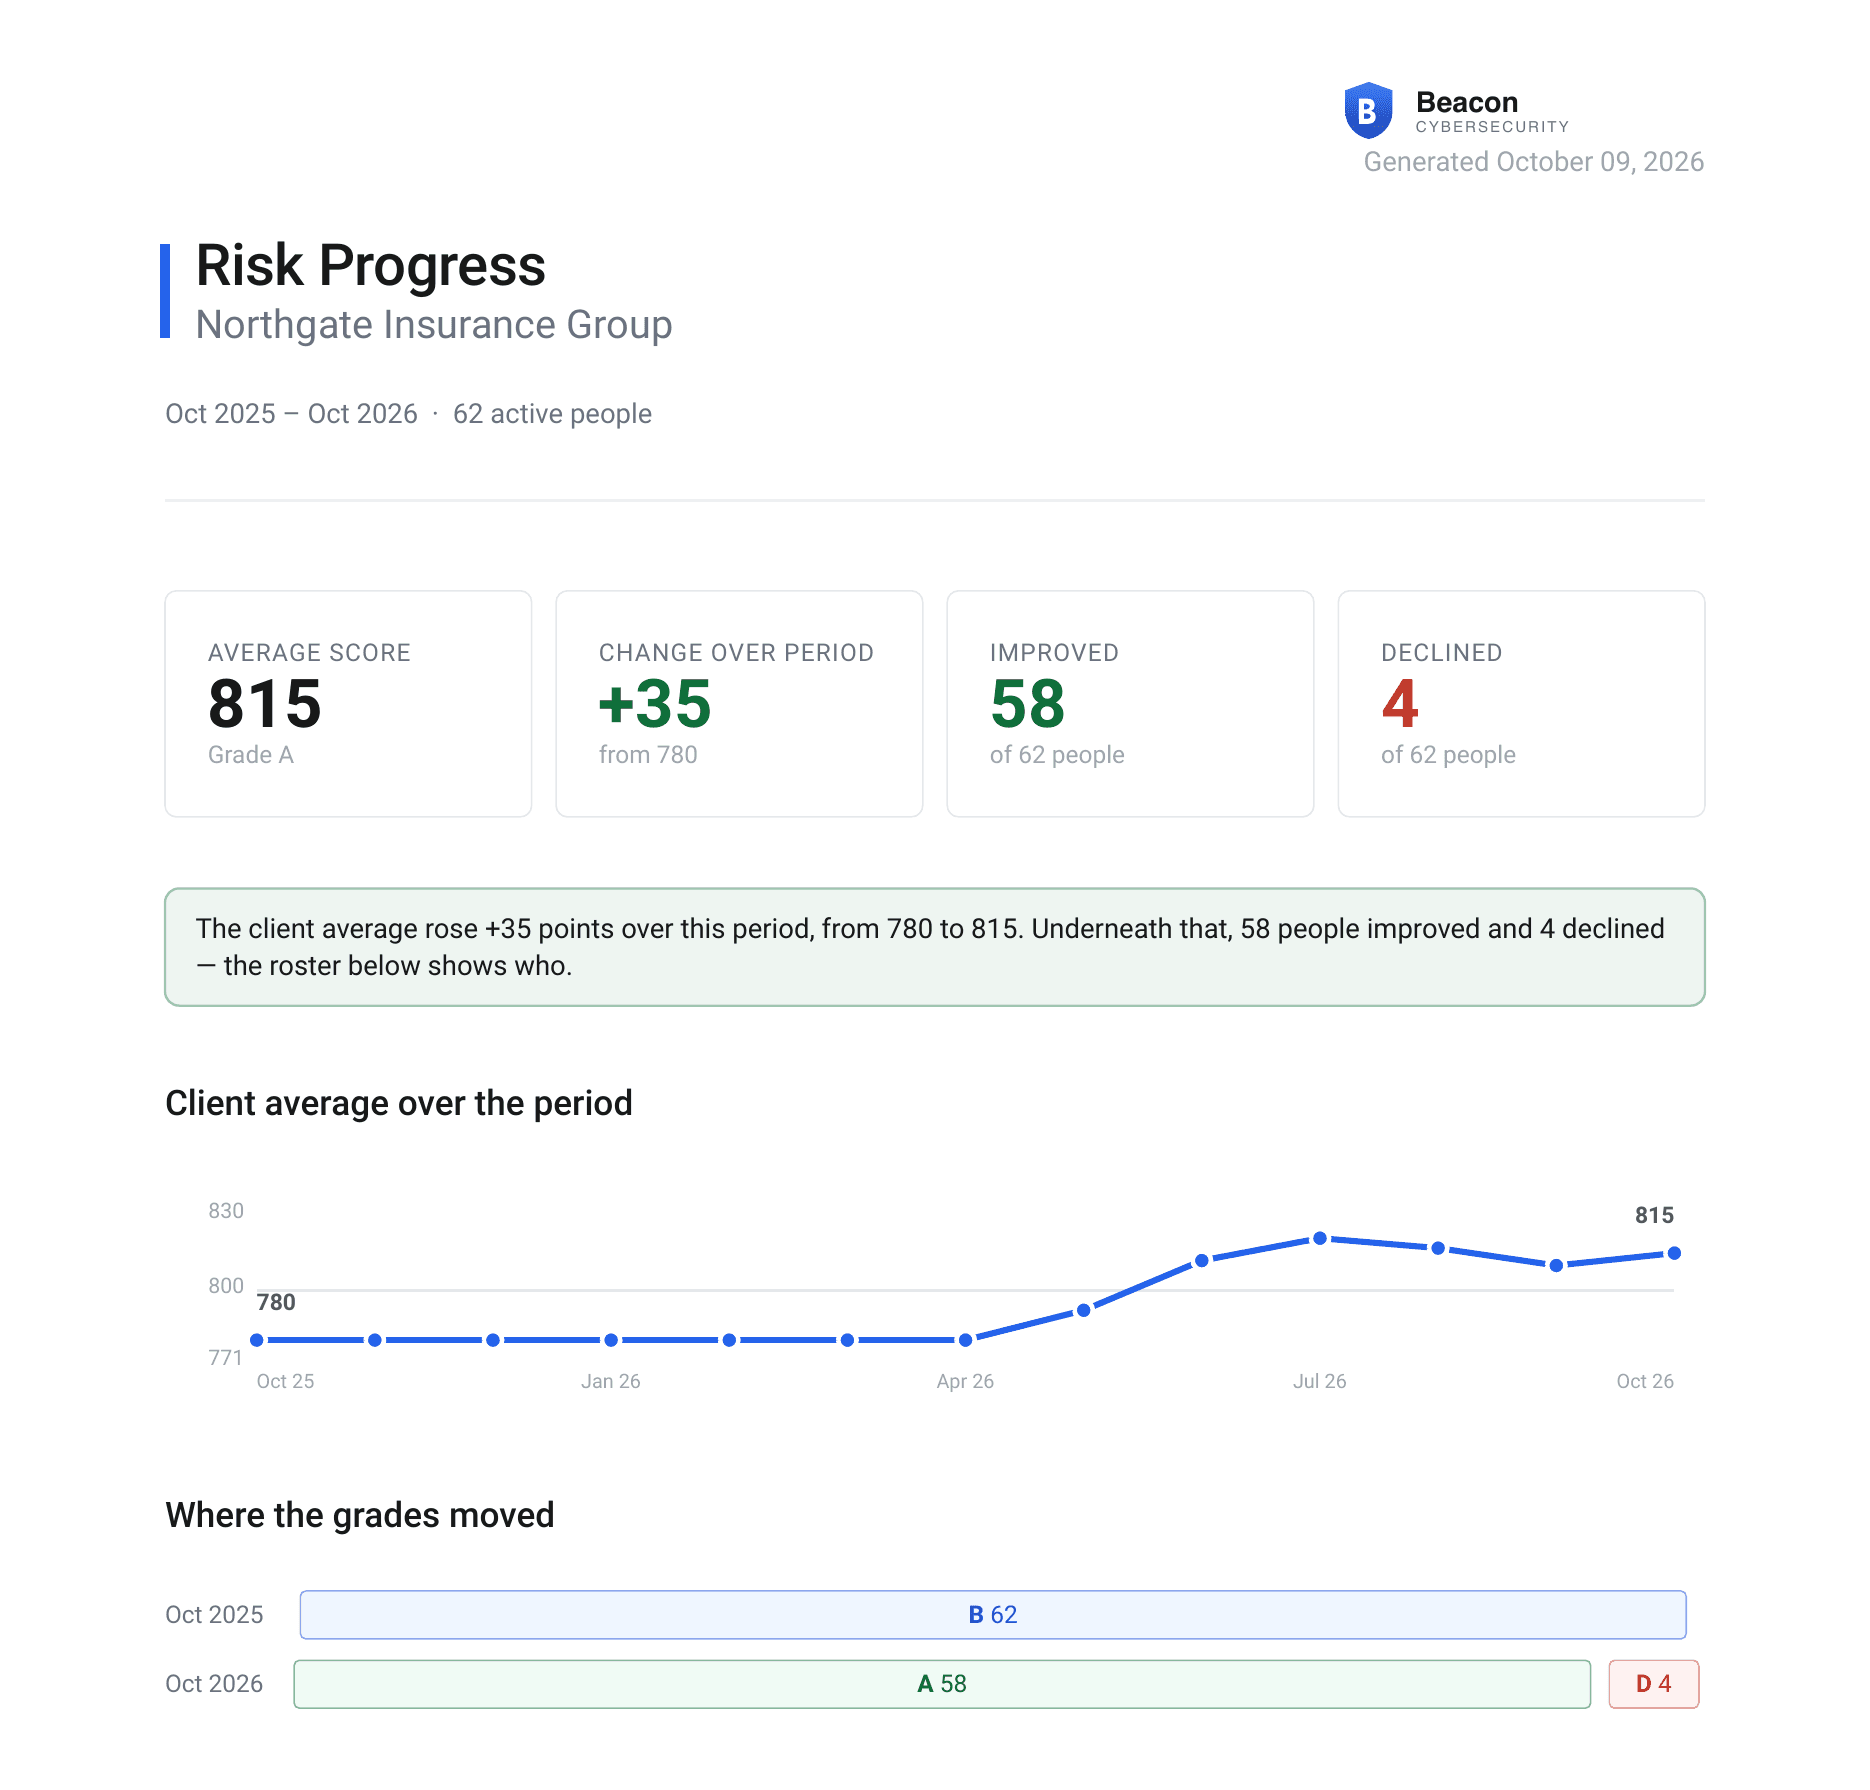Click the 'Apr 26' x-axis label
This screenshot has width=1870, height=1790.
pyautogui.click(x=965, y=1381)
